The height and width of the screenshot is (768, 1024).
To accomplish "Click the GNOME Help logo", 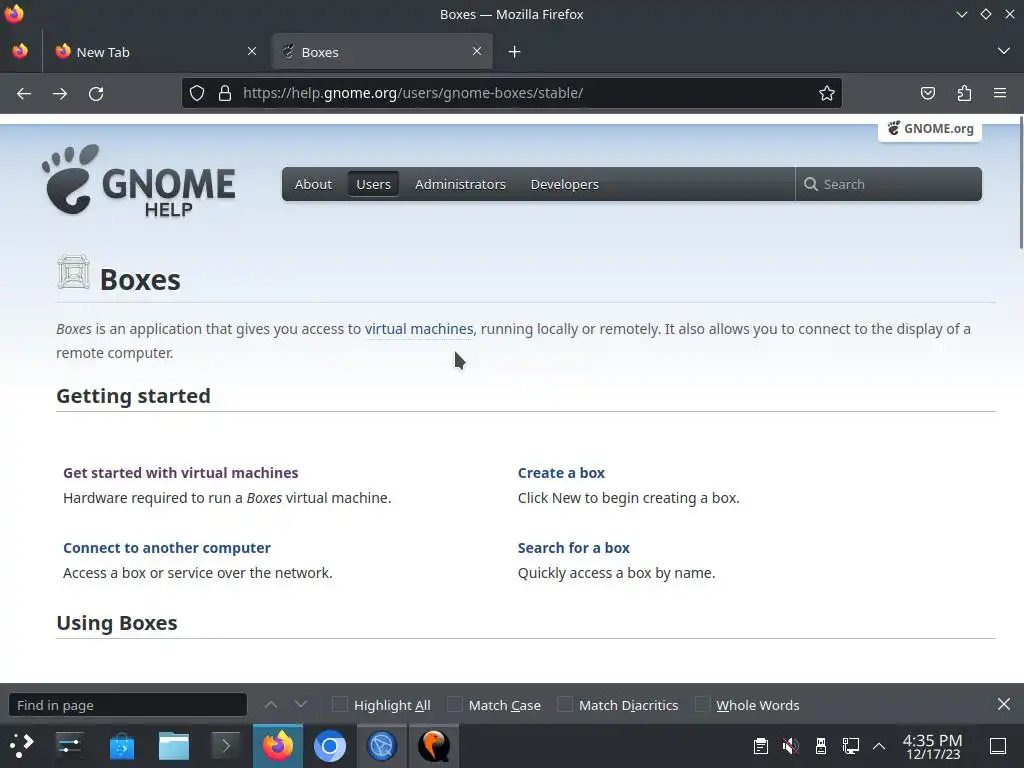I will (x=138, y=181).
